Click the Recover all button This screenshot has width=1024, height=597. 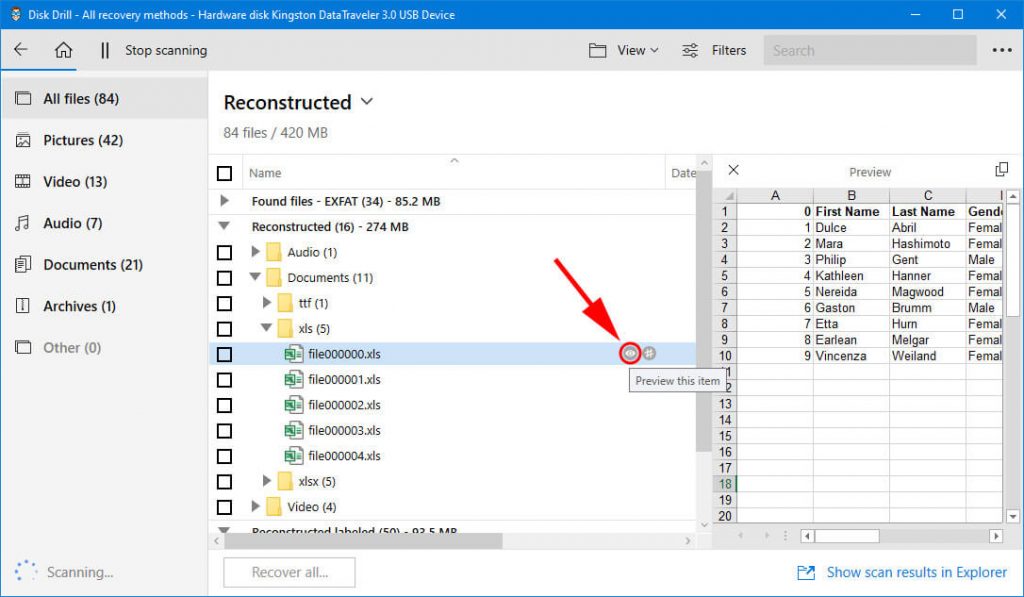pyautogui.click(x=288, y=572)
